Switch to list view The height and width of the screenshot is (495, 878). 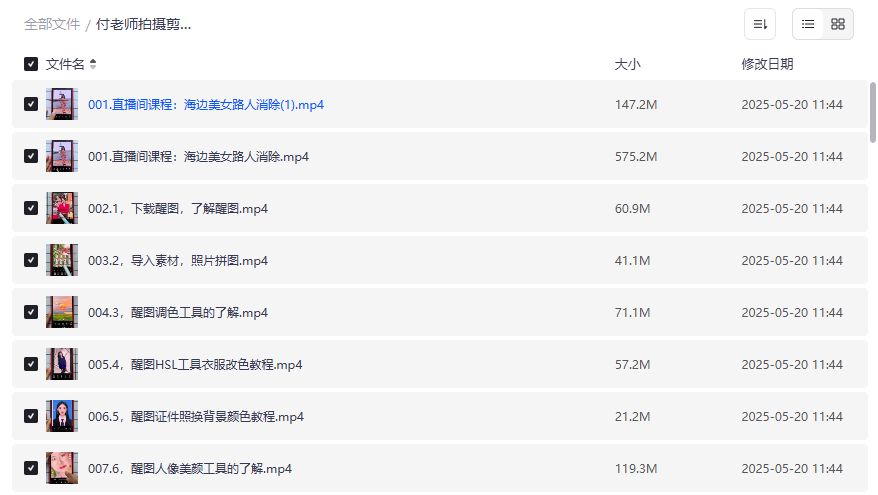pos(807,24)
